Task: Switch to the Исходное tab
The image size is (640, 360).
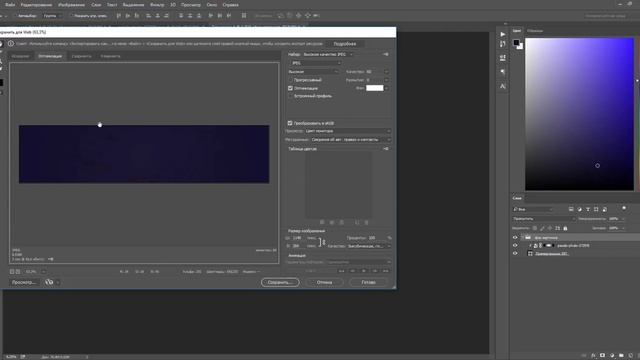Action: pos(20,56)
